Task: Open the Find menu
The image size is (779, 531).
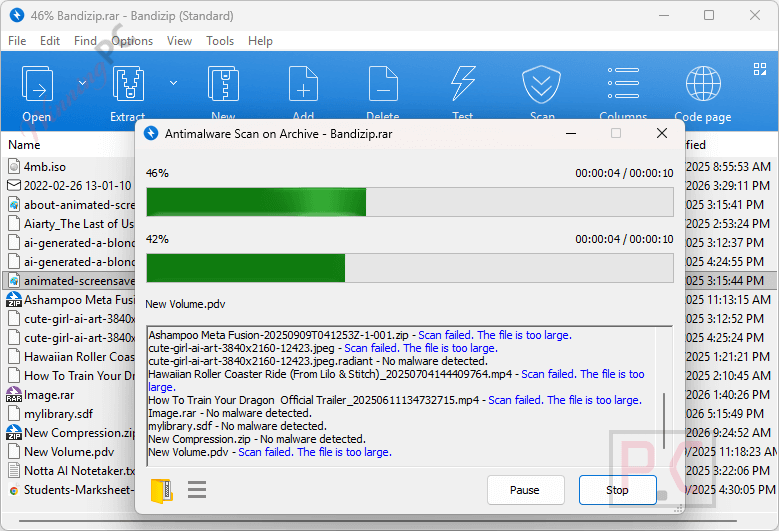Action: pos(85,41)
